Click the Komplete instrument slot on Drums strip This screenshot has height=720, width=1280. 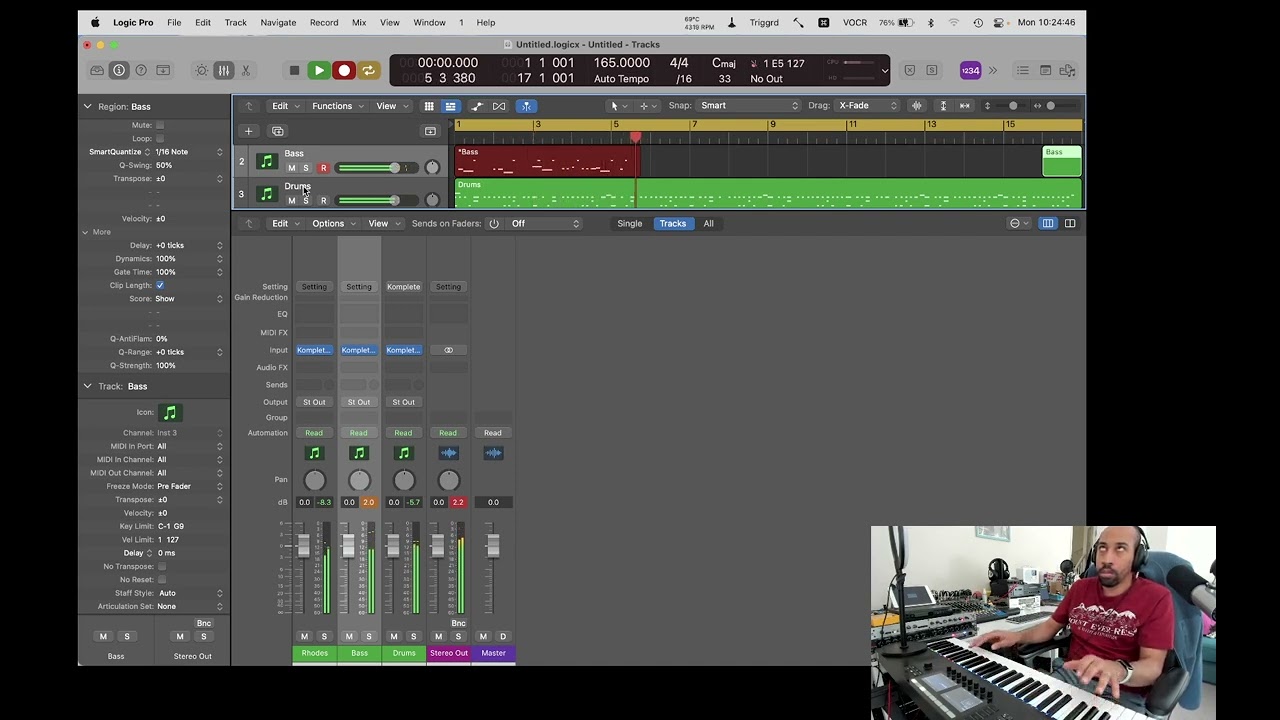403,350
